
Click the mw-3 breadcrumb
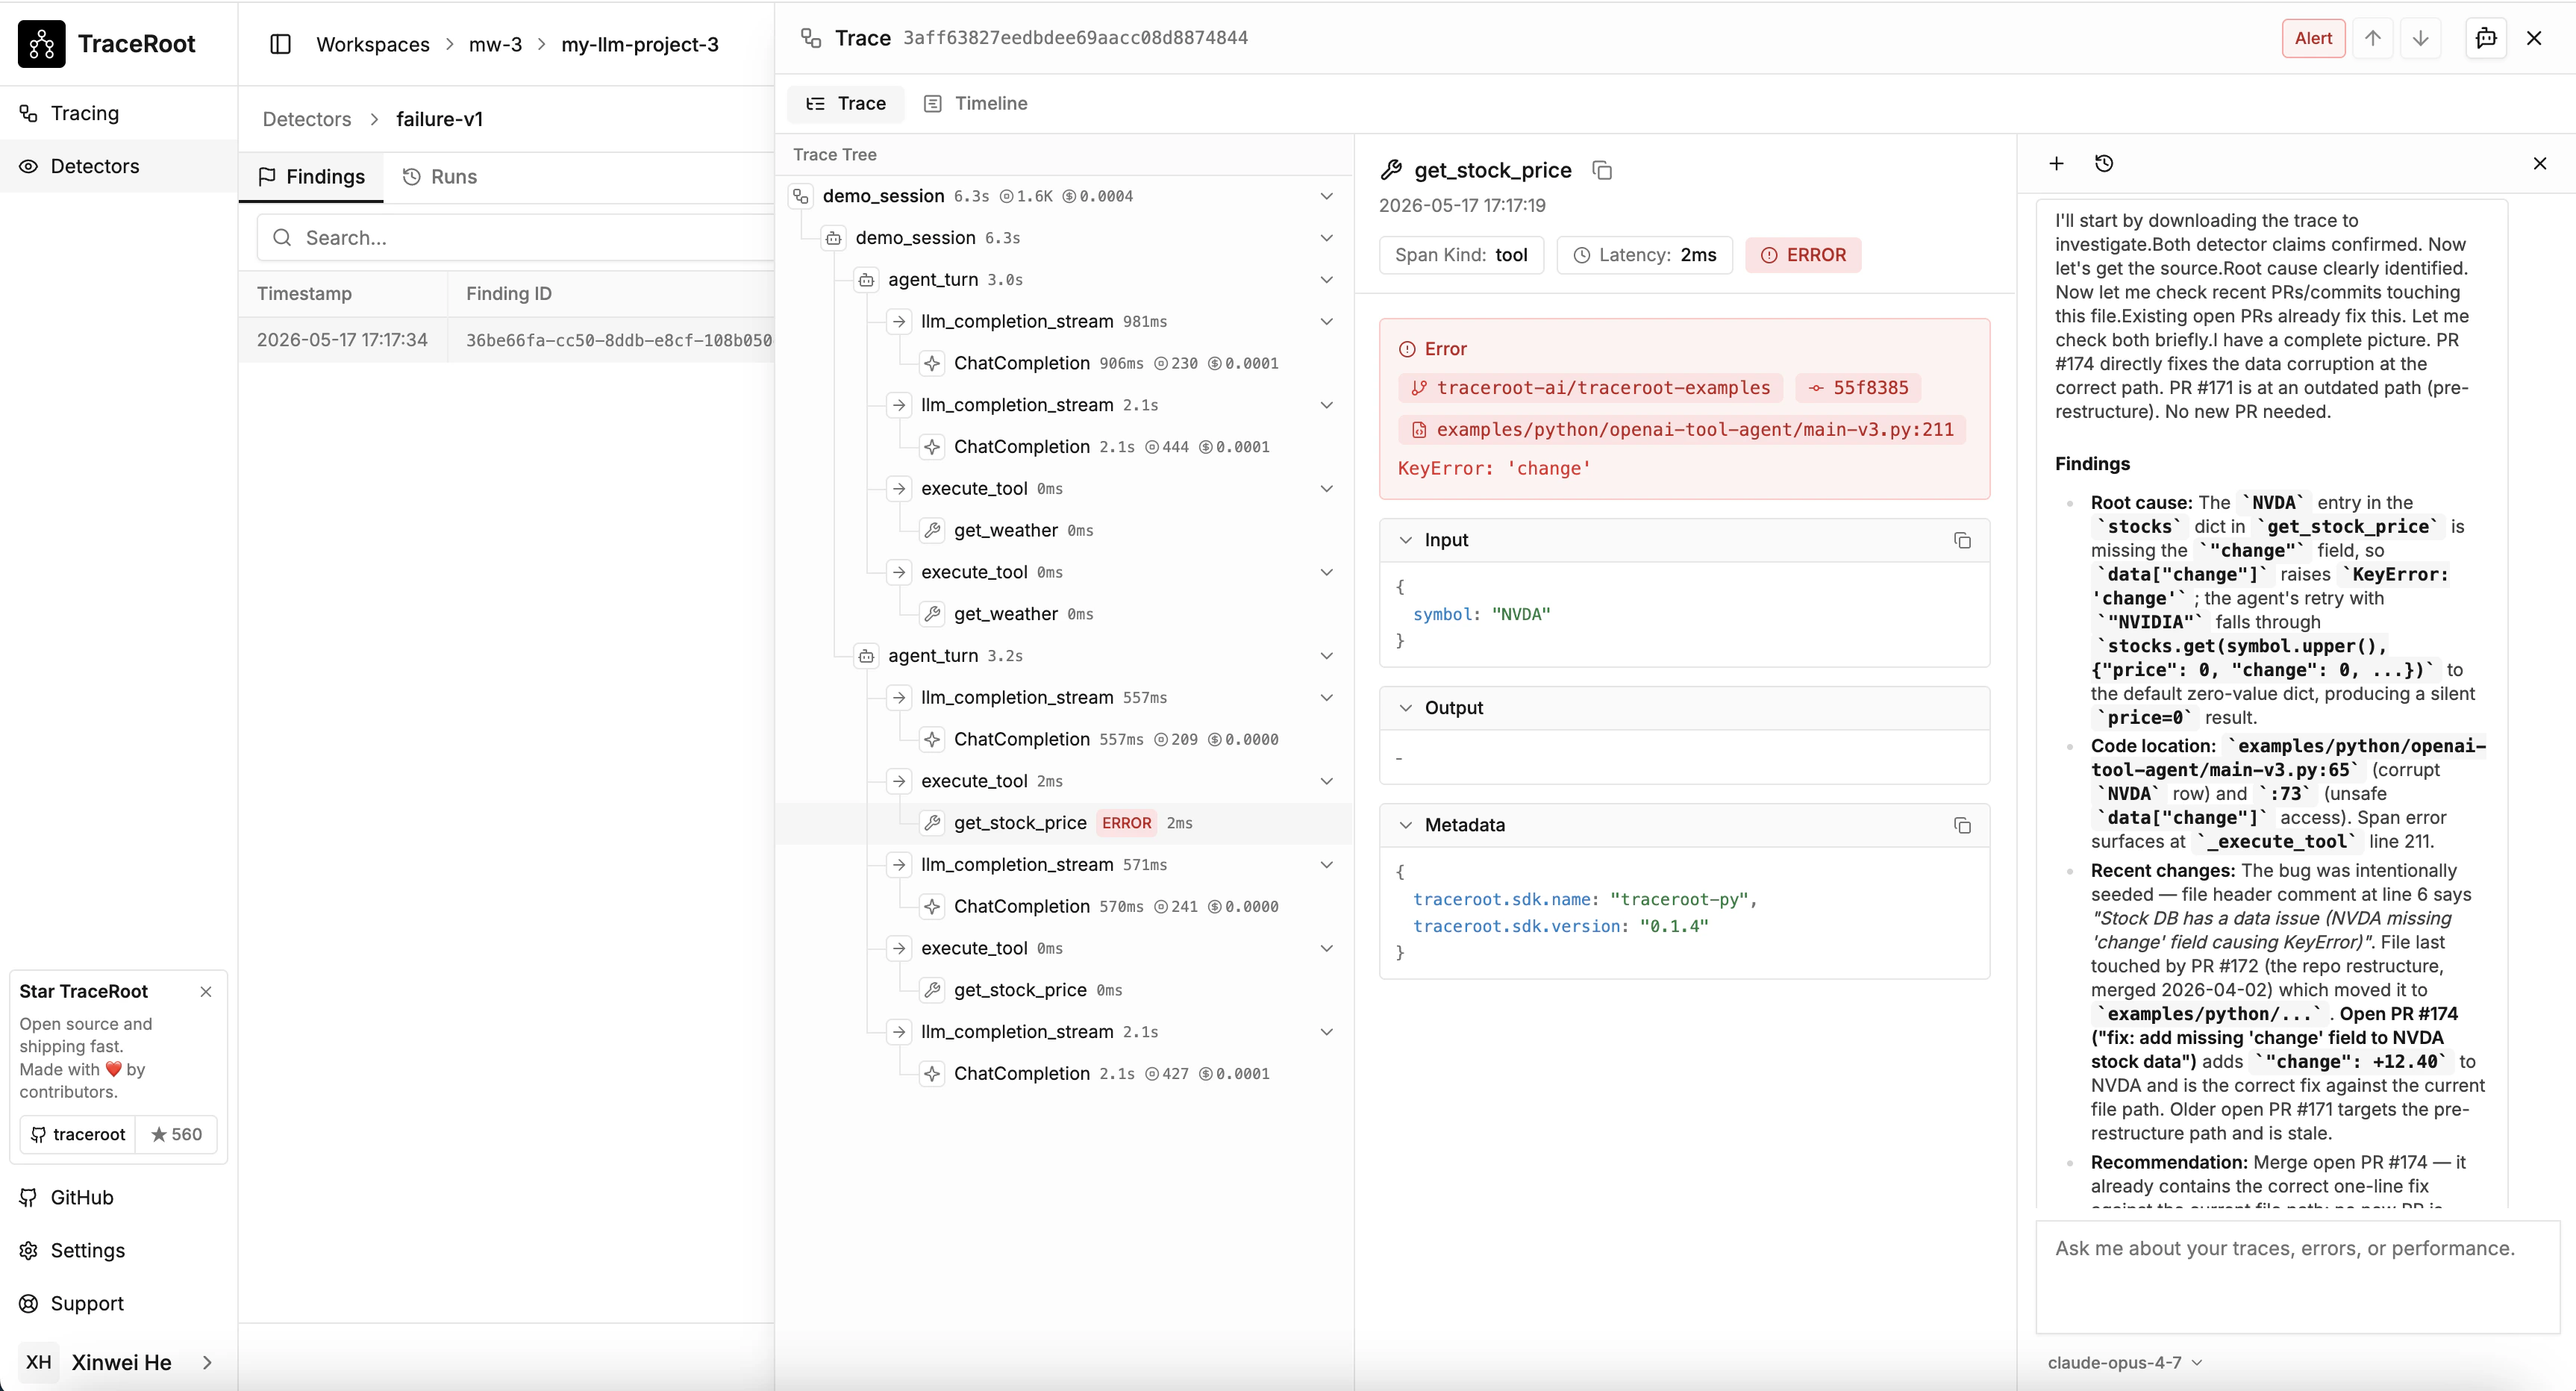pos(496,44)
